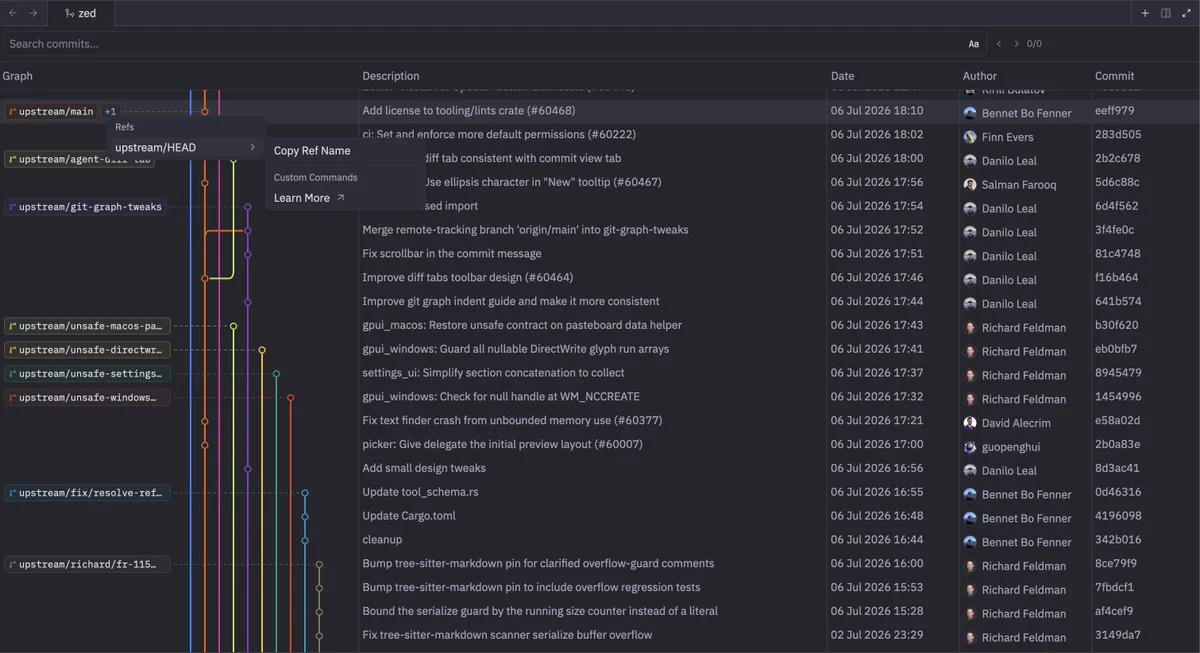The width and height of the screenshot is (1200, 653).
Task: Click guopenghui's avatar icon
Action: point(970,447)
